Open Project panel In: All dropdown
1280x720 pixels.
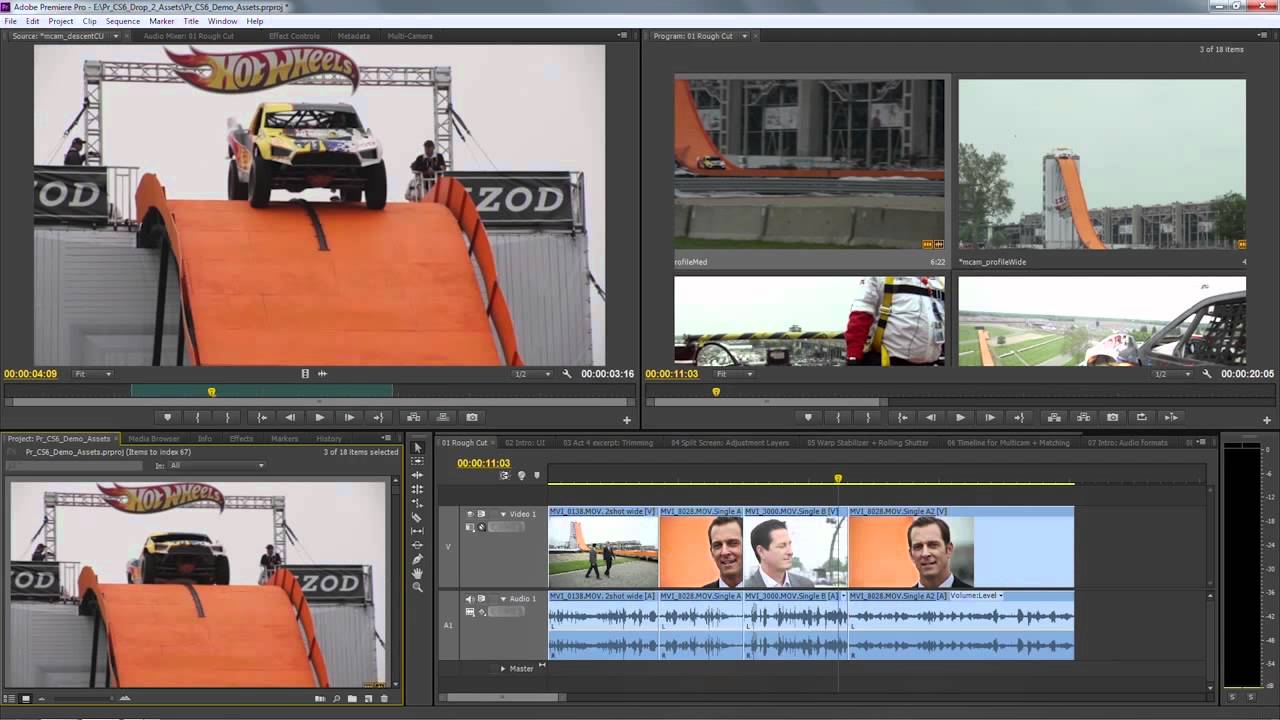[x=217, y=466]
